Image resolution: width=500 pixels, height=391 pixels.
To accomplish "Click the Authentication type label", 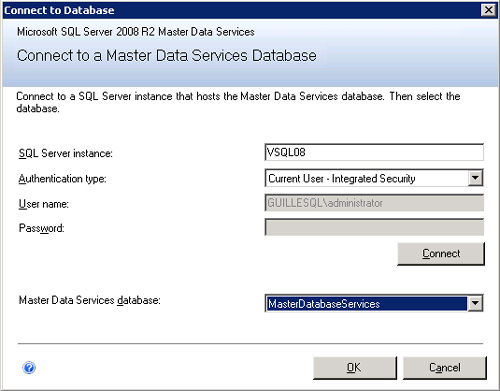I will pos(62,179).
